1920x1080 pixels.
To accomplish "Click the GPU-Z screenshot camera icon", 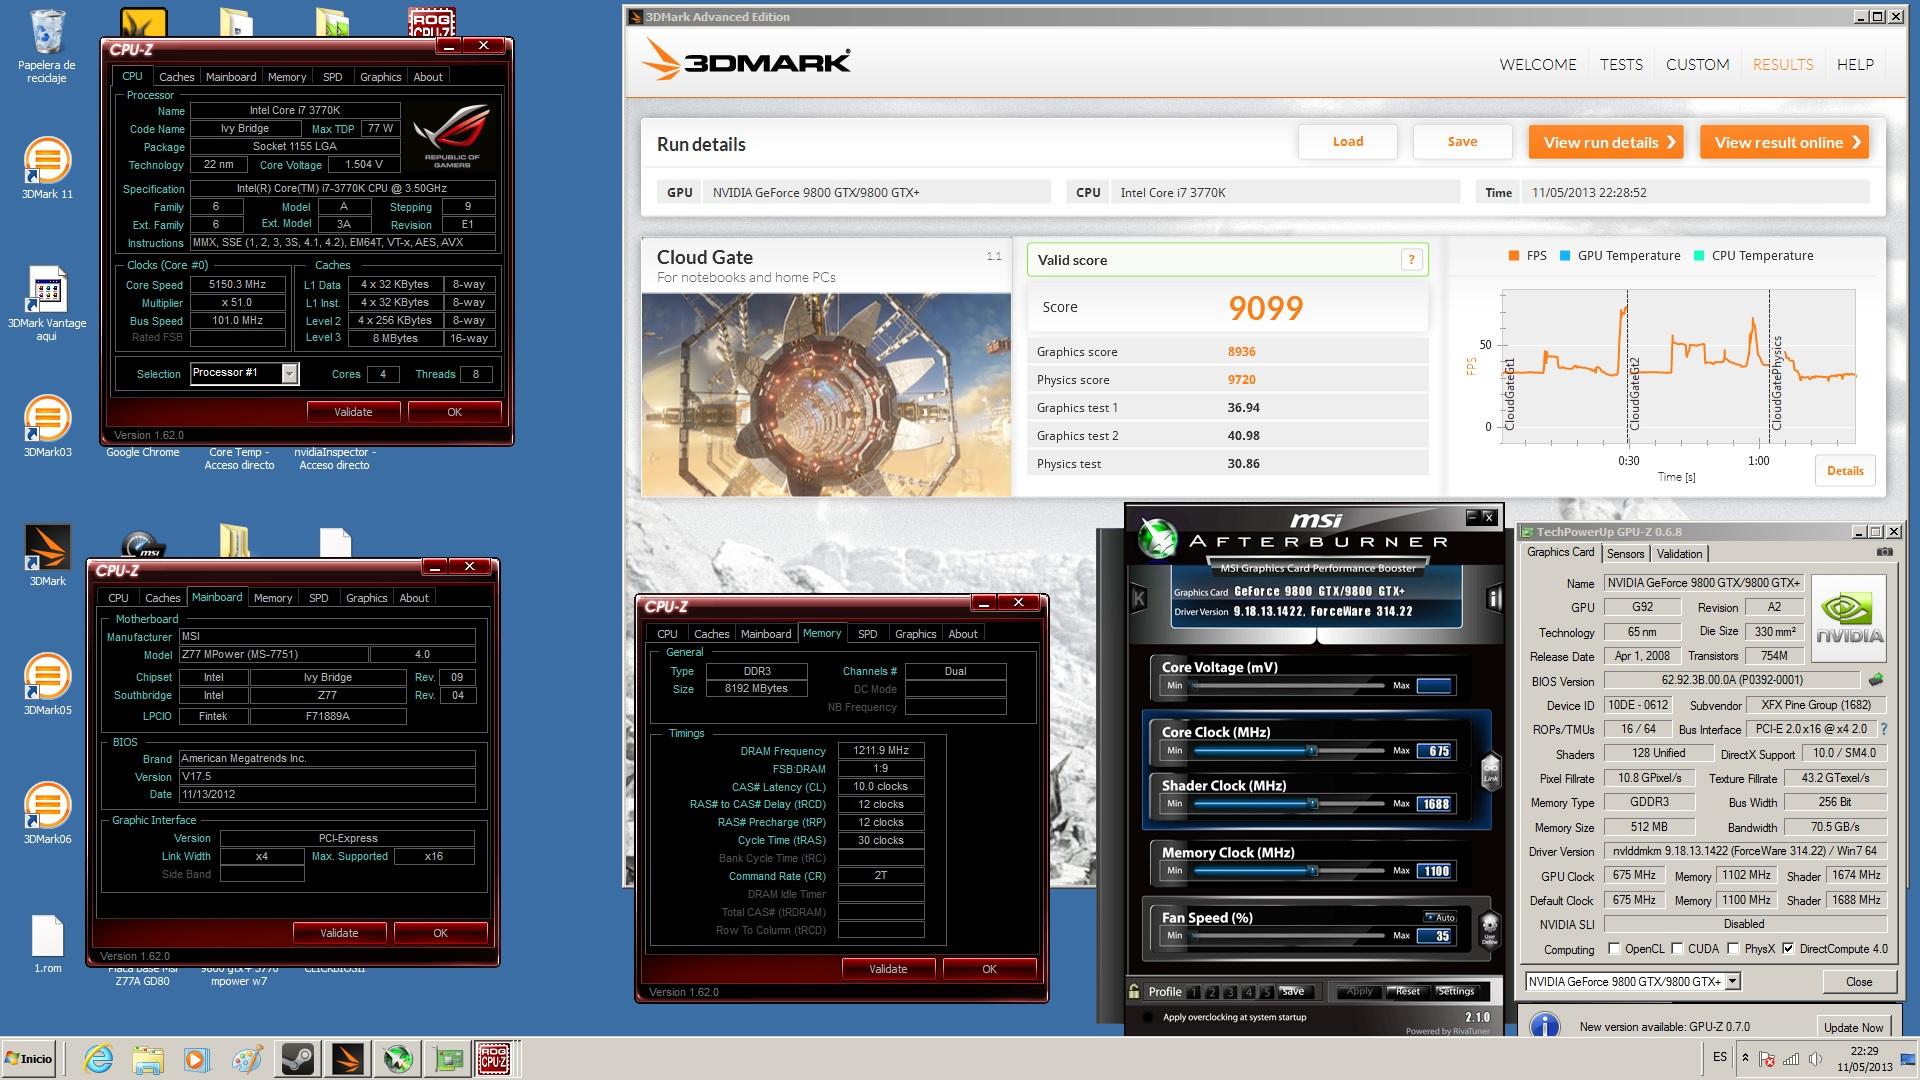I will [1884, 552].
